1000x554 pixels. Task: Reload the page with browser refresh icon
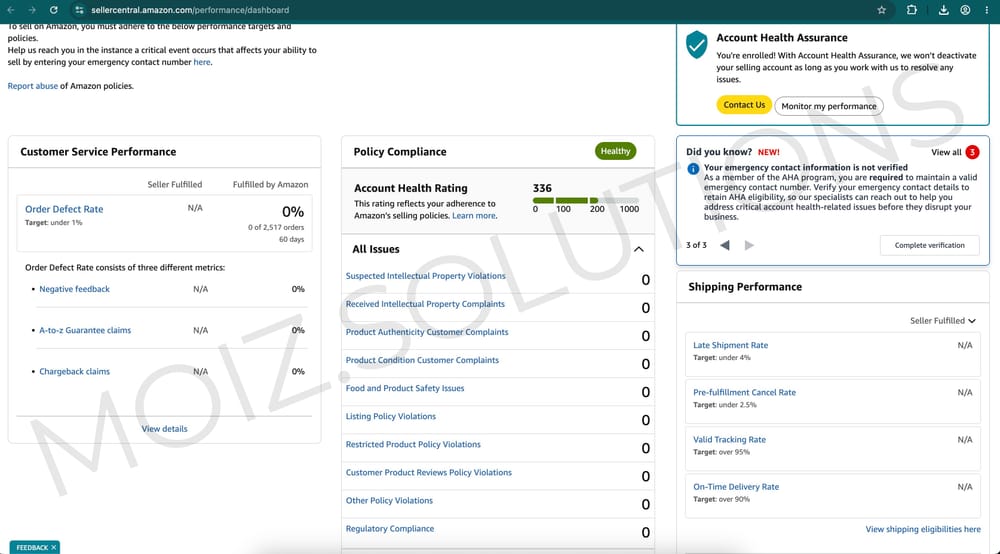coord(54,10)
